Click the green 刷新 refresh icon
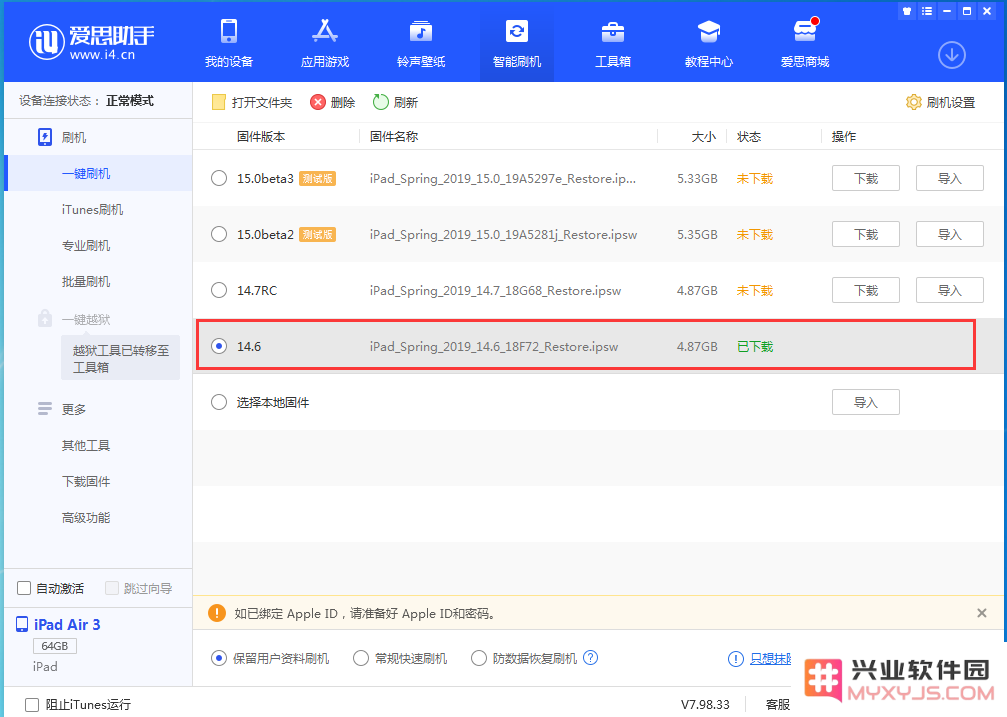This screenshot has width=1007, height=717. (381, 102)
